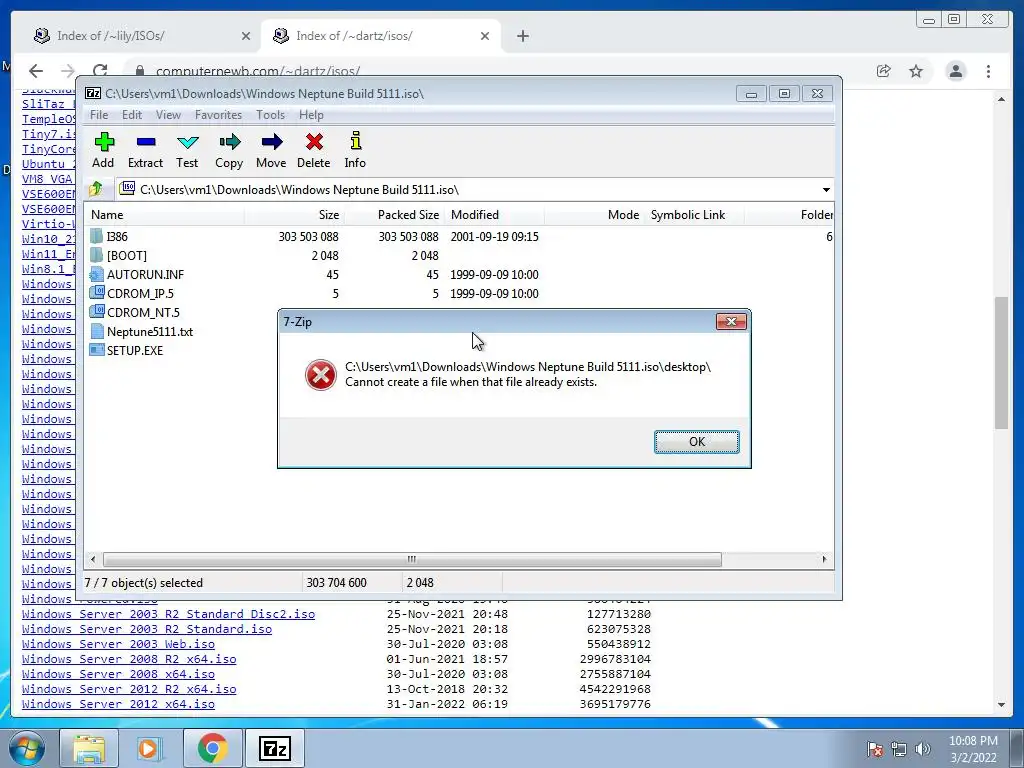The image size is (1024, 768).
Task: Open the Tools menu in 7-Zip
Action: (270, 115)
